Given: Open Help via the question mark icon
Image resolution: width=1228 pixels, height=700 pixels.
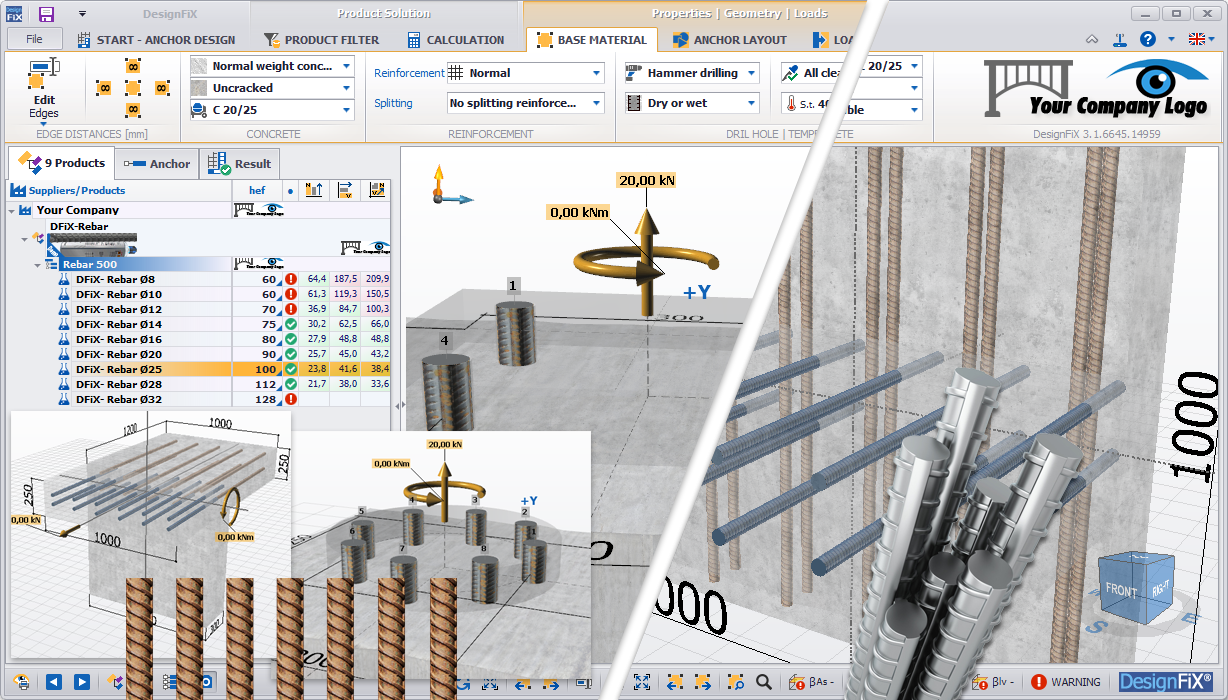Looking at the screenshot, I should pyautogui.click(x=1147, y=39).
